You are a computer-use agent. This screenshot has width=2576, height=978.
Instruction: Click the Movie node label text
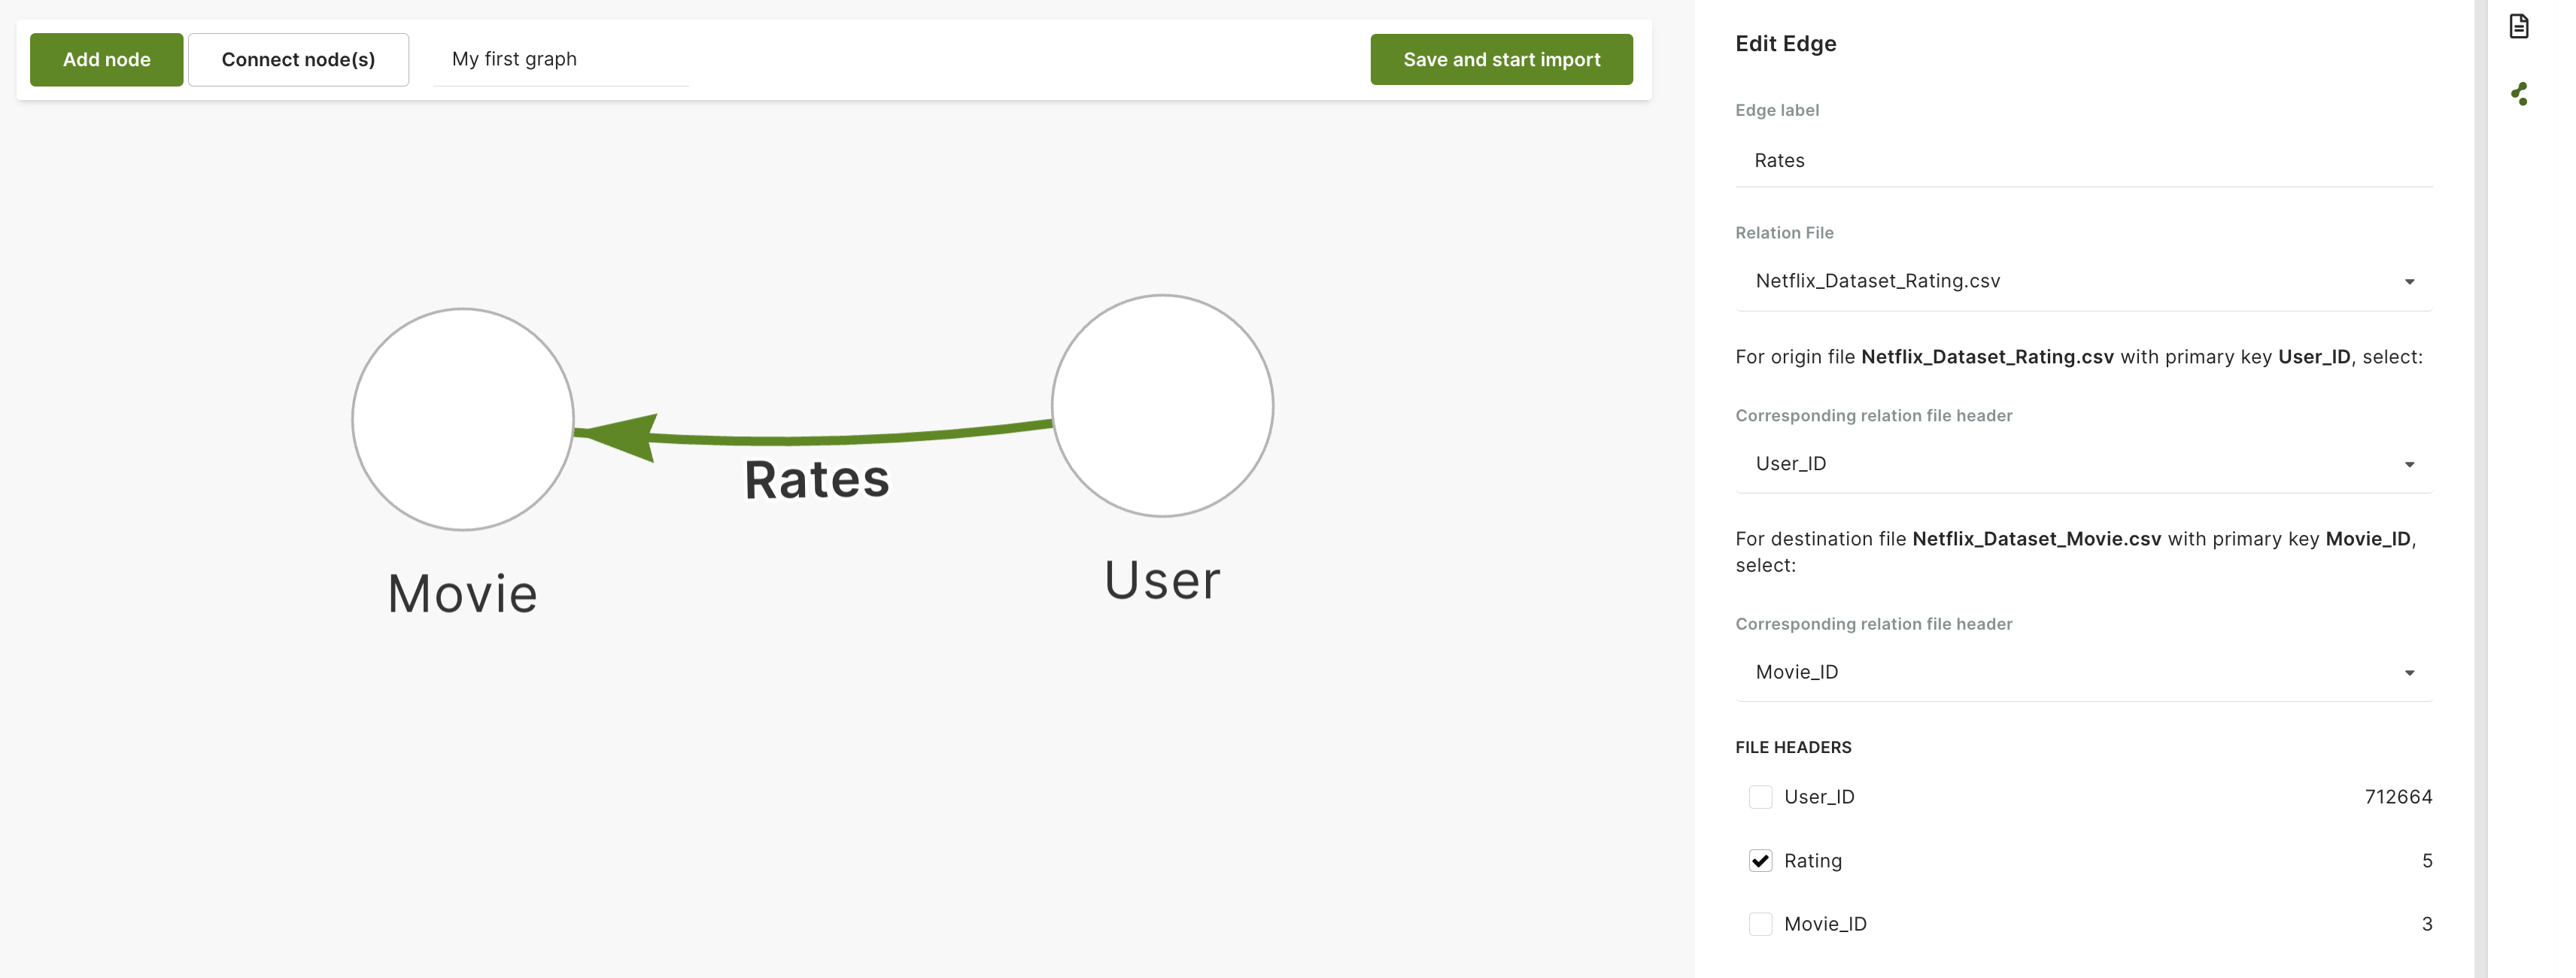point(463,594)
